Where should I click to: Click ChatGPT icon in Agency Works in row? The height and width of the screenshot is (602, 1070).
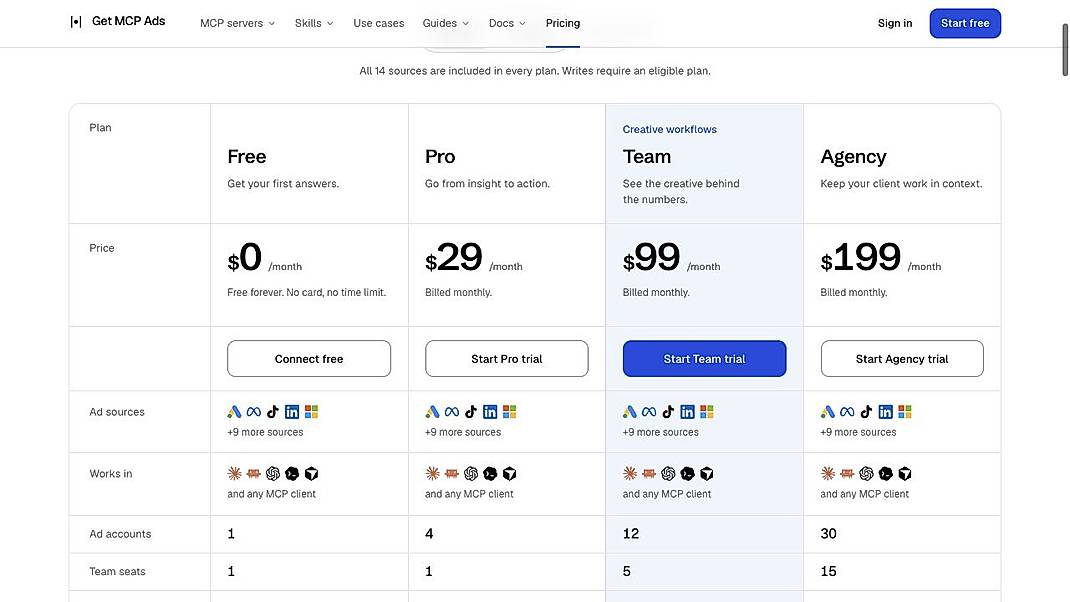click(866, 473)
